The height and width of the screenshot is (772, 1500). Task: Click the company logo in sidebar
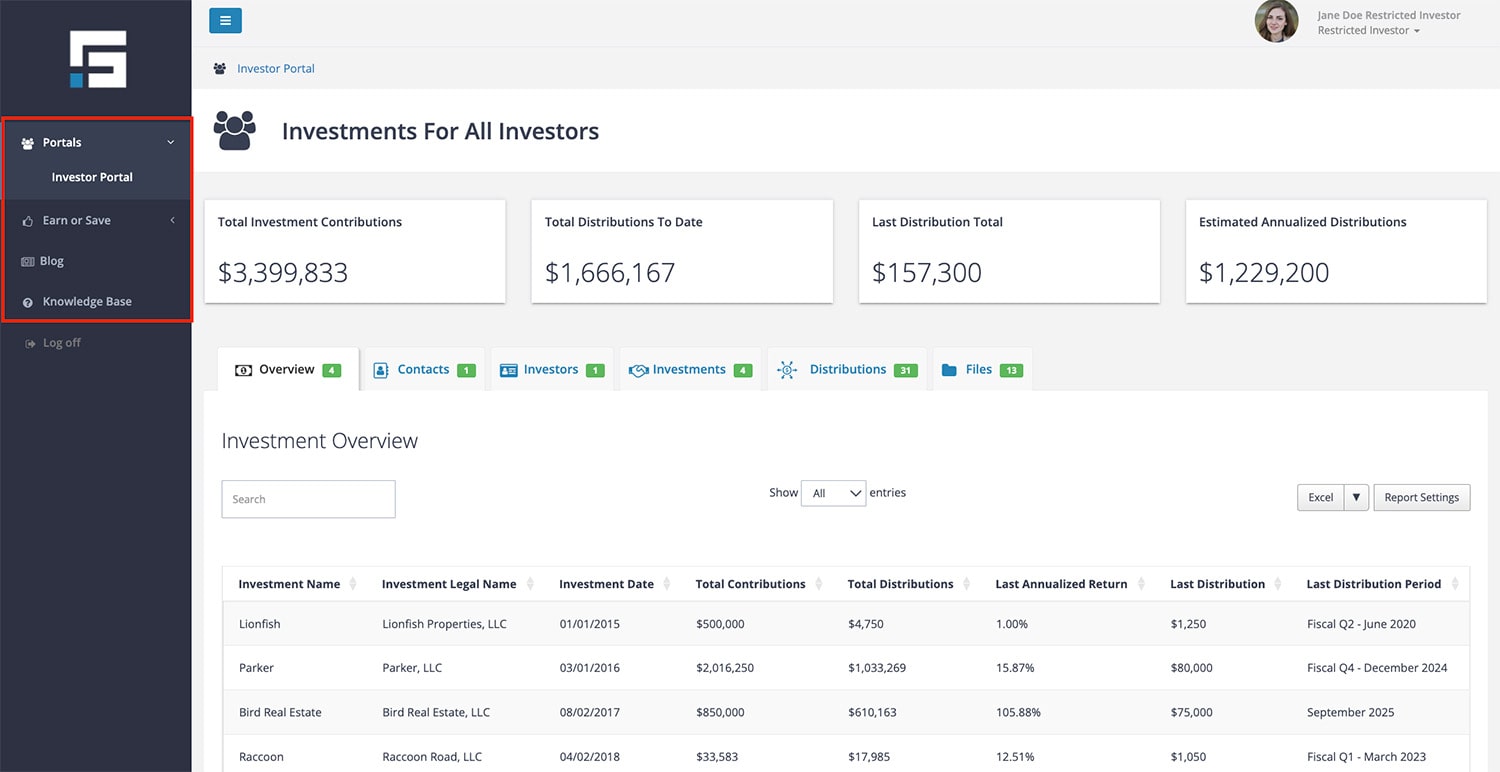[98, 59]
